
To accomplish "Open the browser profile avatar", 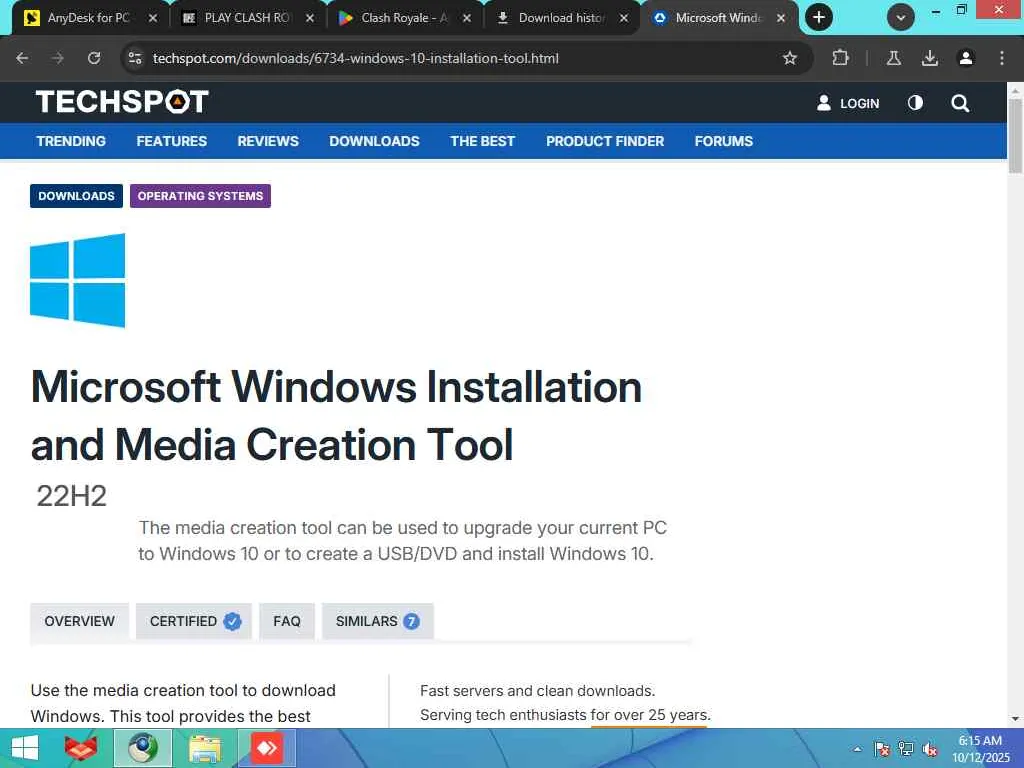I will click(965, 58).
